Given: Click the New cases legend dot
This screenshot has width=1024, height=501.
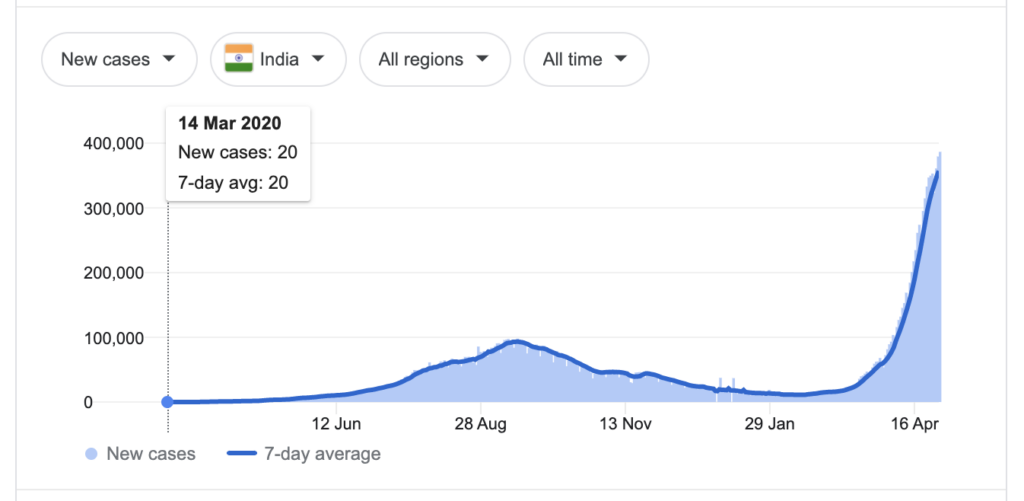Looking at the screenshot, I should tap(92, 454).
